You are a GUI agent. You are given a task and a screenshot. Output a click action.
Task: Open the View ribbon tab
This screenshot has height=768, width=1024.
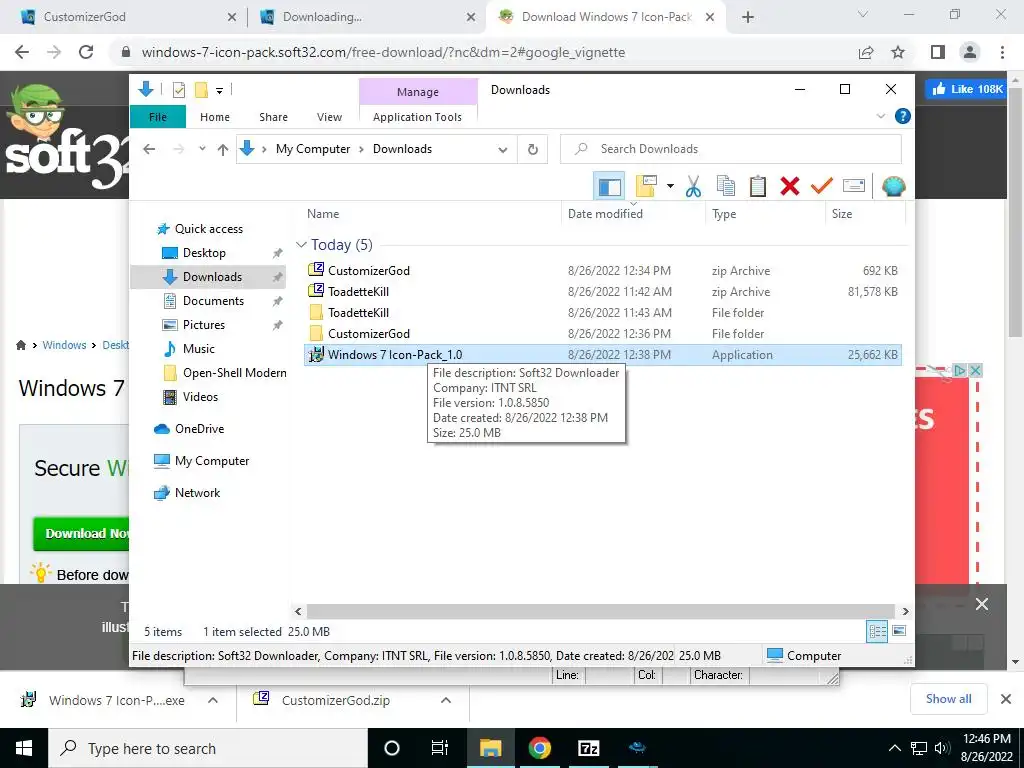coord(329,117)
